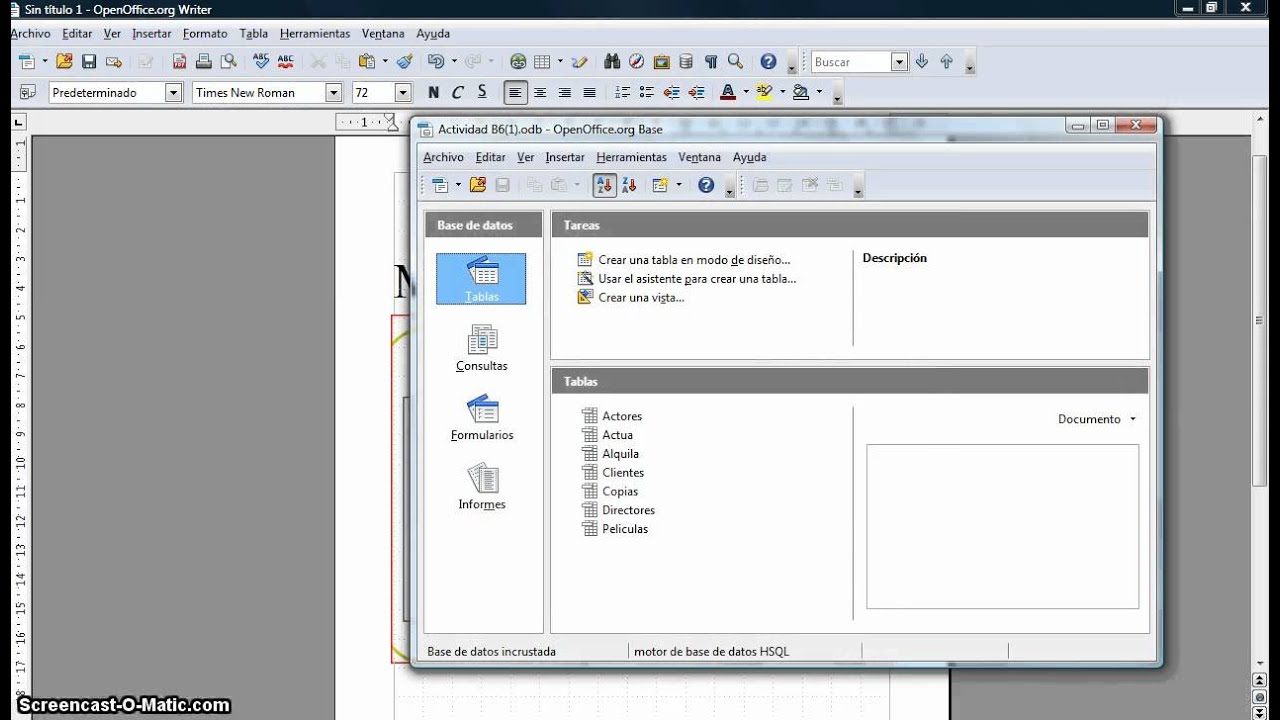Set Align Left paragraph alignment

[515, 92]
